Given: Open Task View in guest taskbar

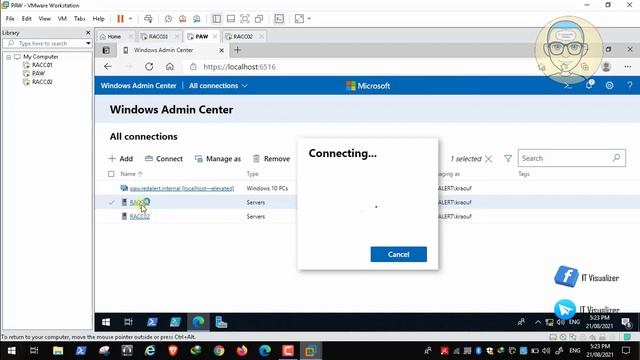Looking at the screenshot, I should pyautogui.click(x=128, y=322).
